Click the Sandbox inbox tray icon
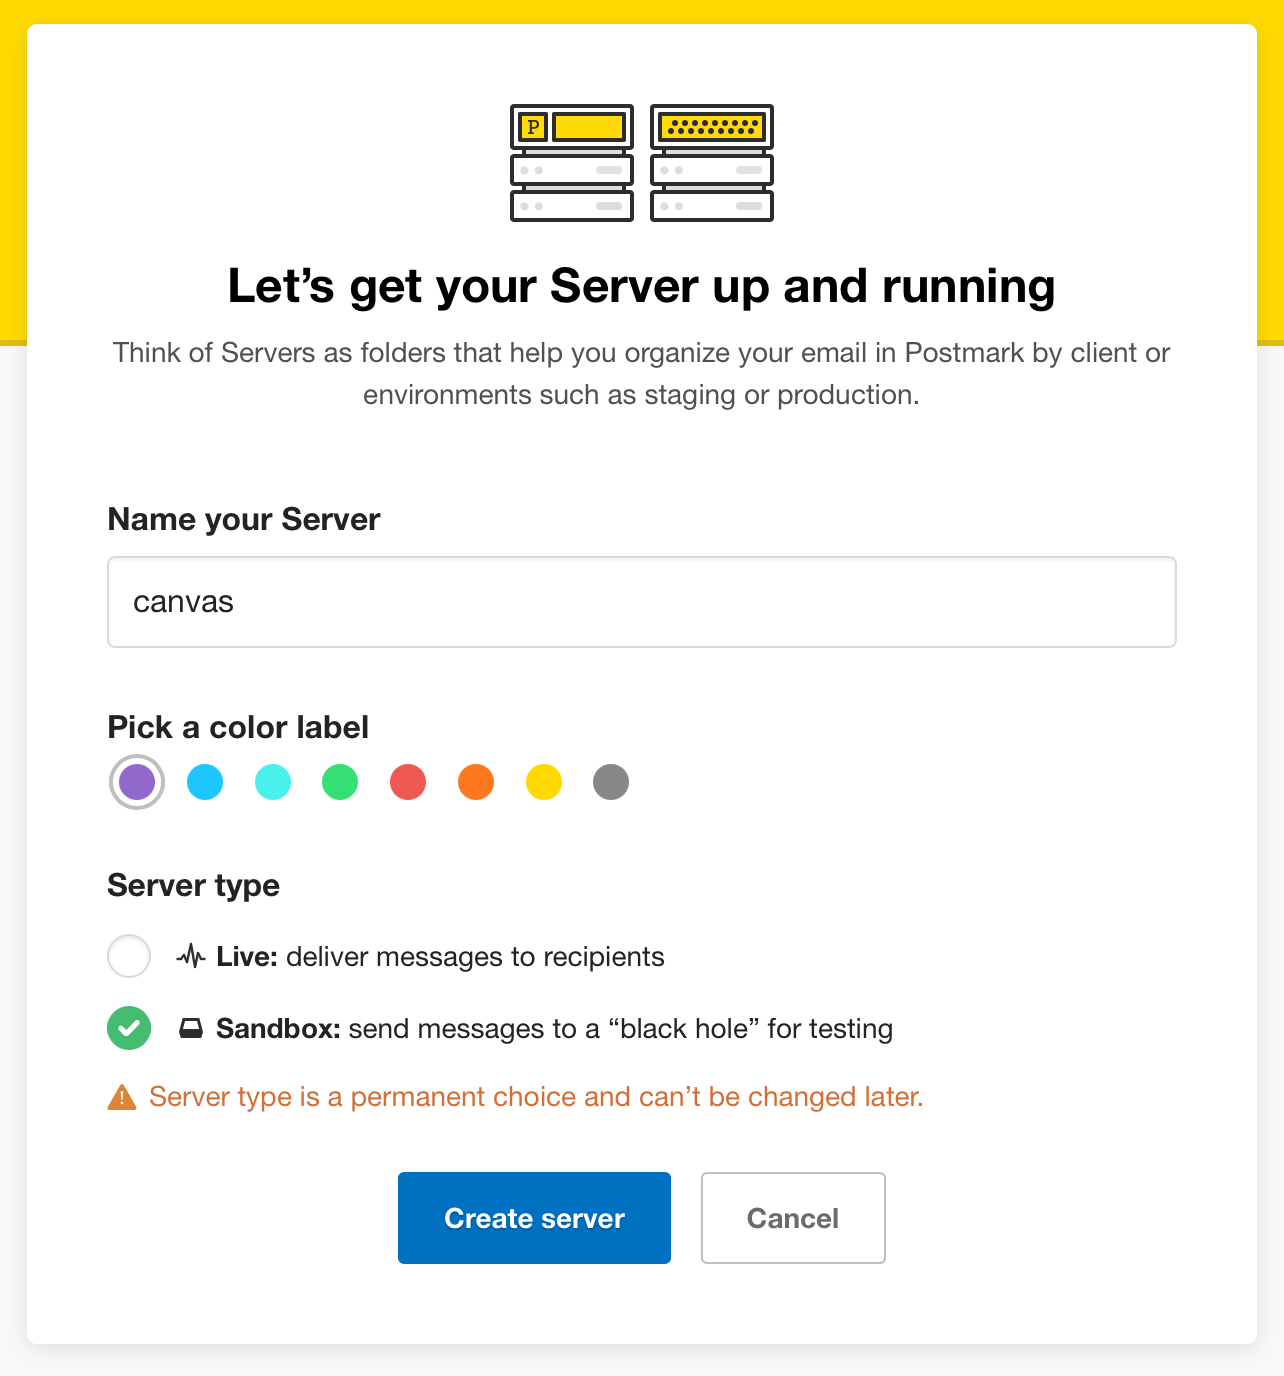Viewport: 1284px width, 1376px height. point(192,1028)
